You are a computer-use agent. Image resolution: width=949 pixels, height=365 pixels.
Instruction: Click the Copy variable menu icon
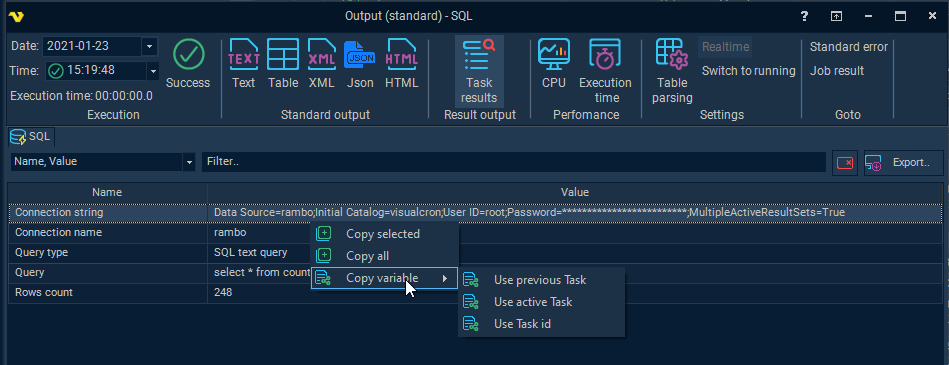324,278
